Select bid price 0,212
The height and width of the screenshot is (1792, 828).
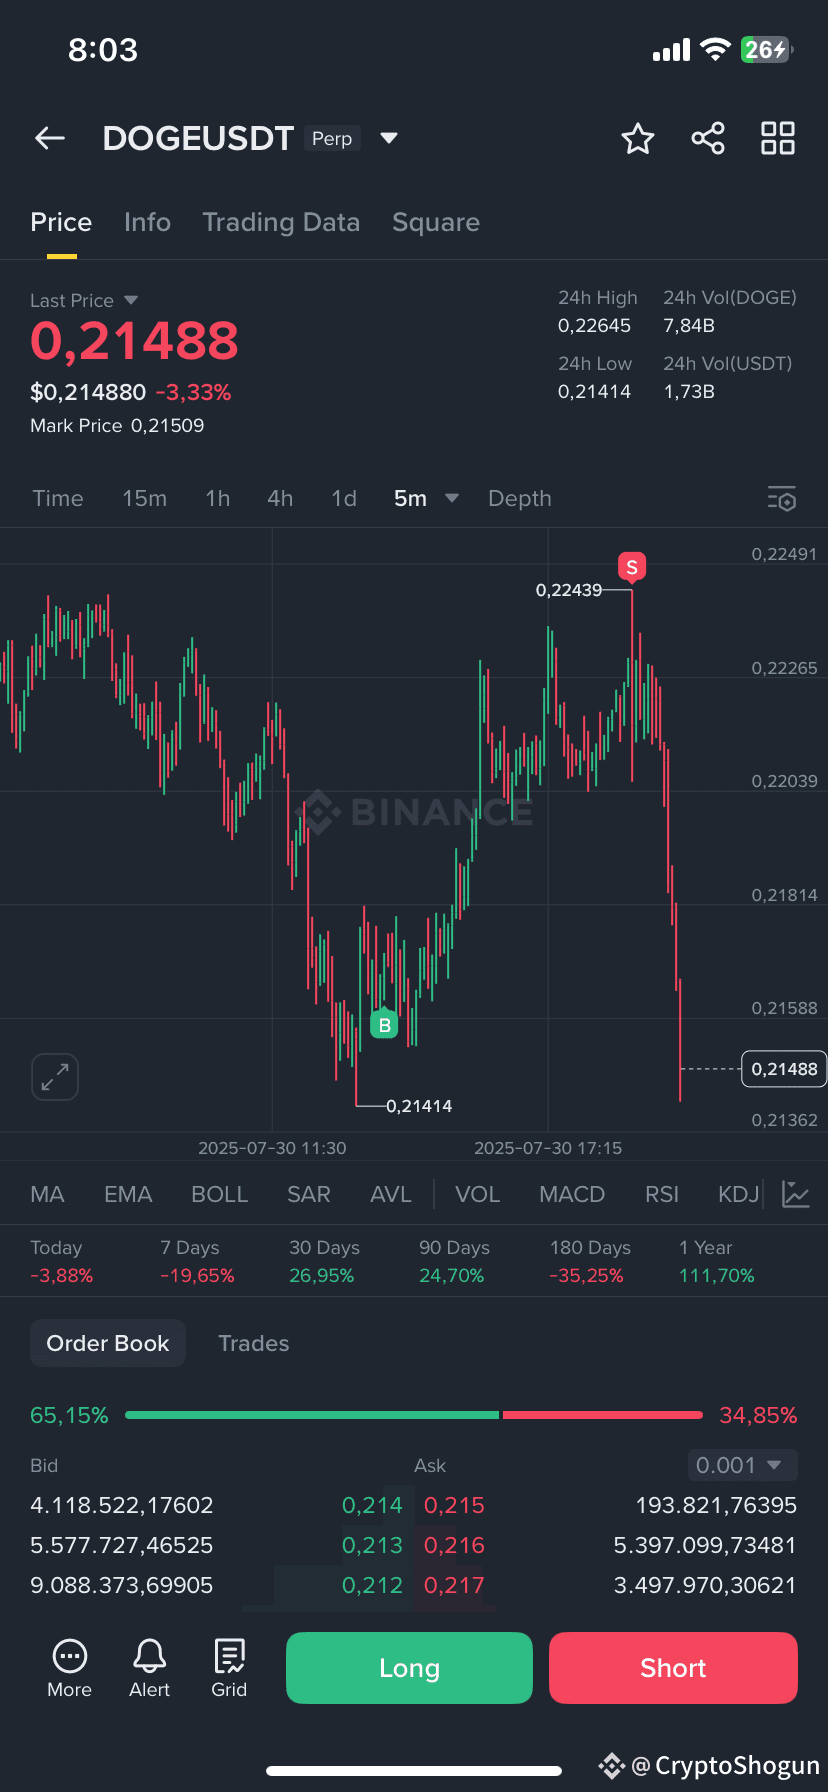click(372, 1585)
